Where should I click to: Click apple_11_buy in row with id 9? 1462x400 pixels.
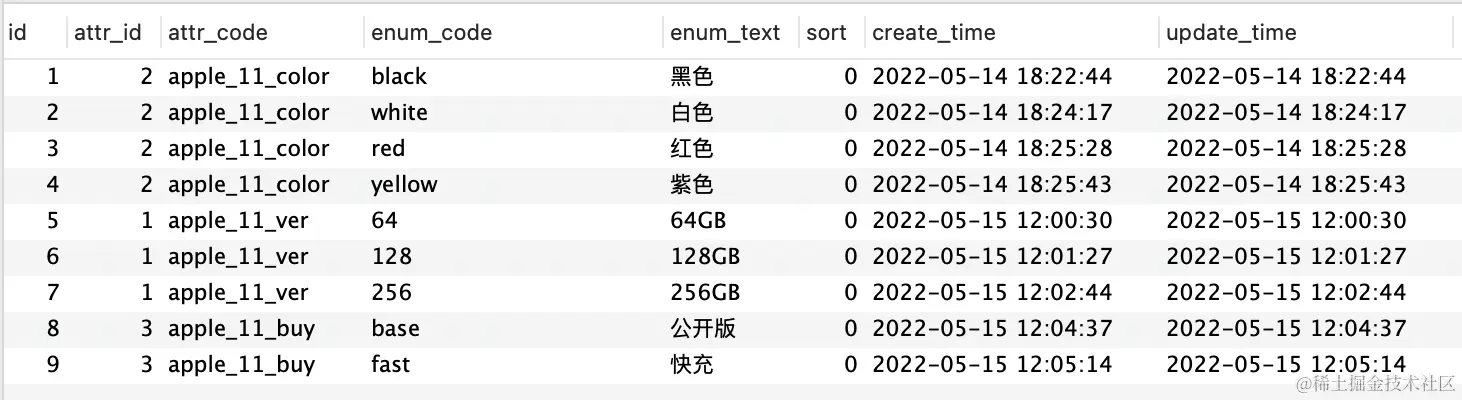[x=241, y=365]
